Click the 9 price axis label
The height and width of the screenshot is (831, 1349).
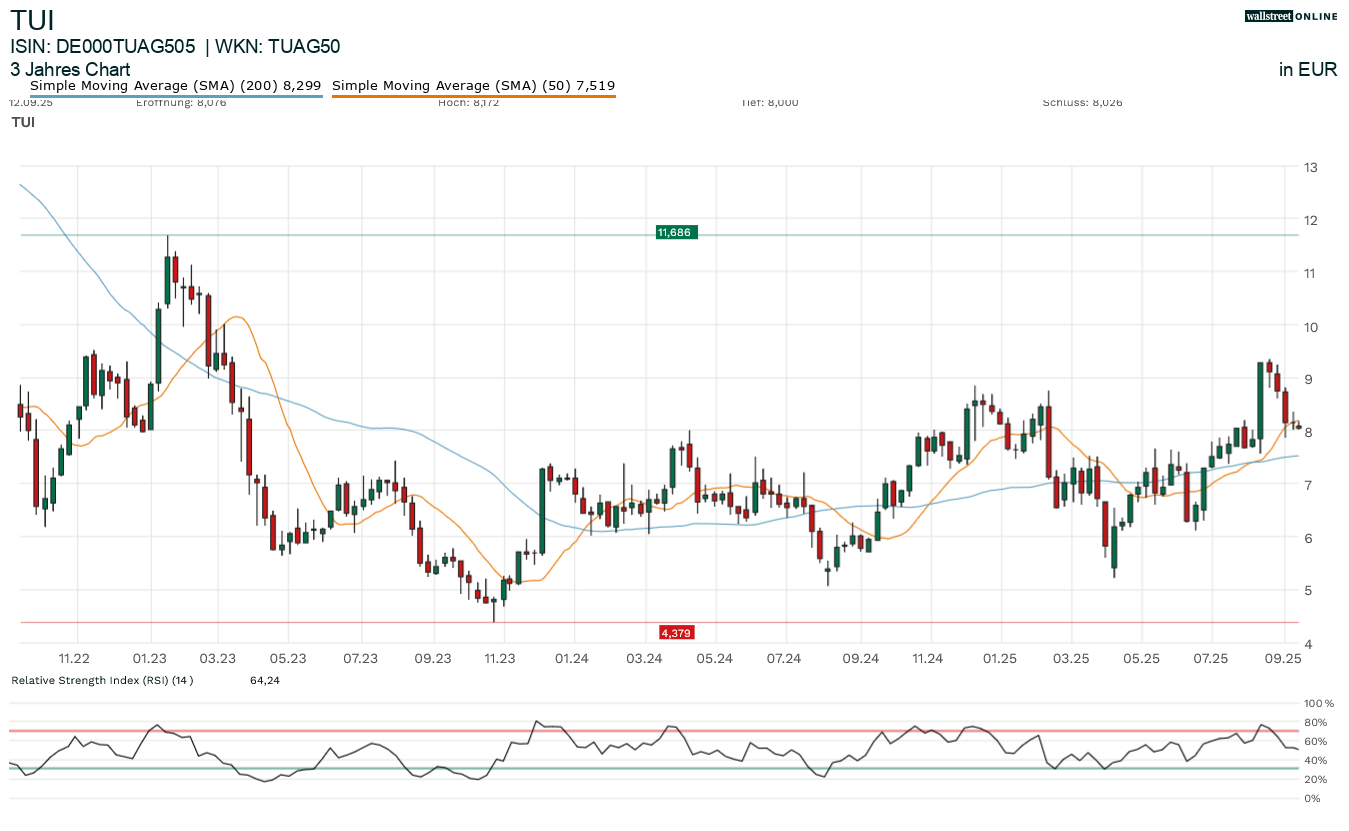pos(1308,379)
